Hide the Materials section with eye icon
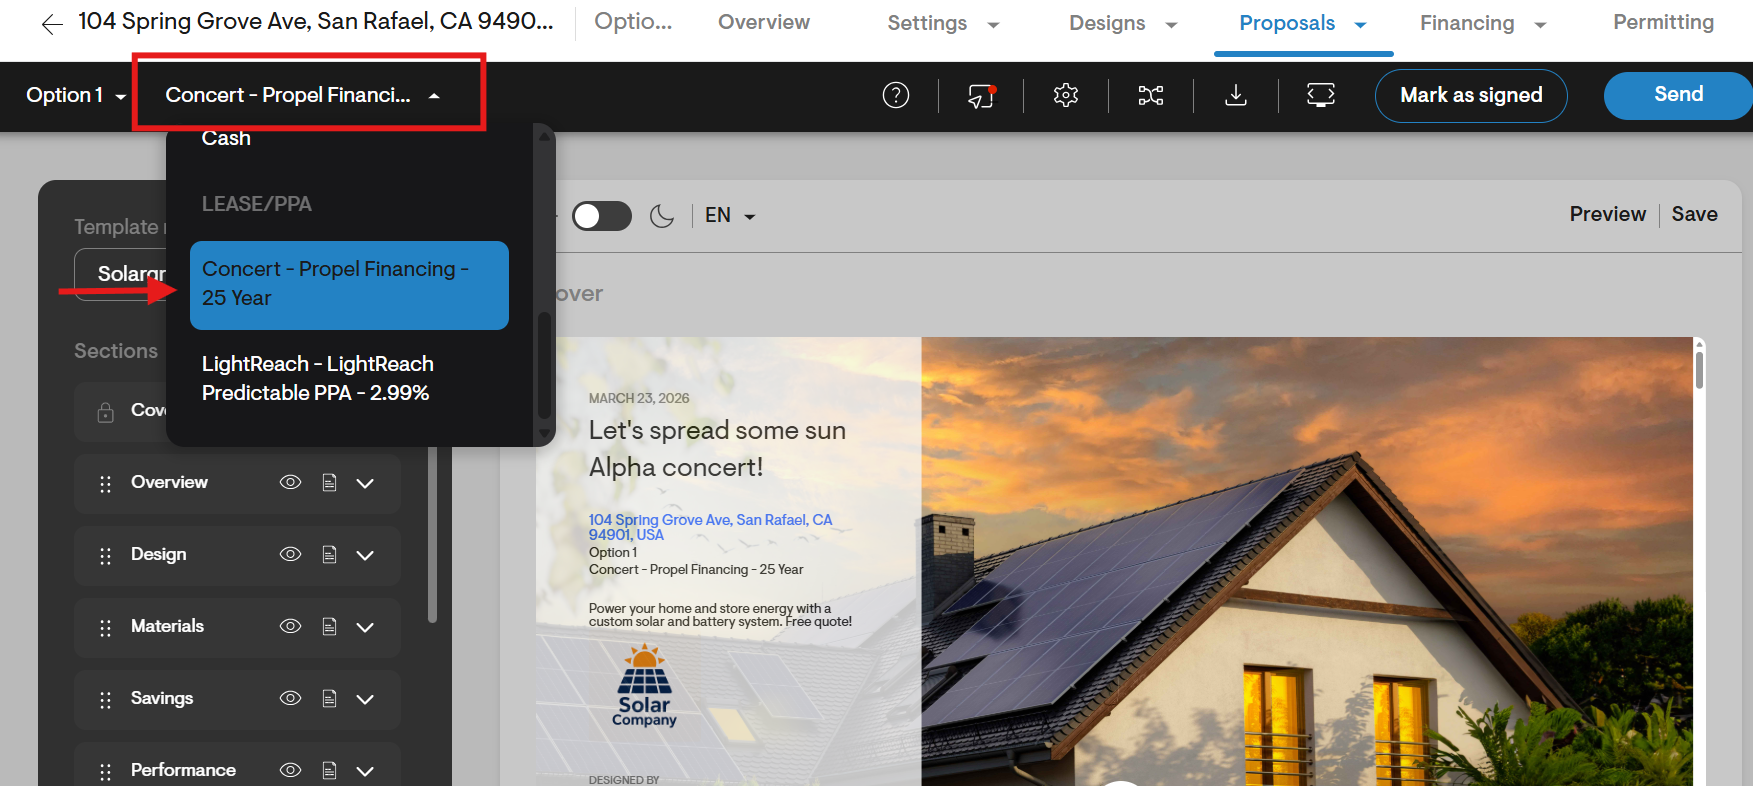The image size is (1753, 786). click(290, 626)
